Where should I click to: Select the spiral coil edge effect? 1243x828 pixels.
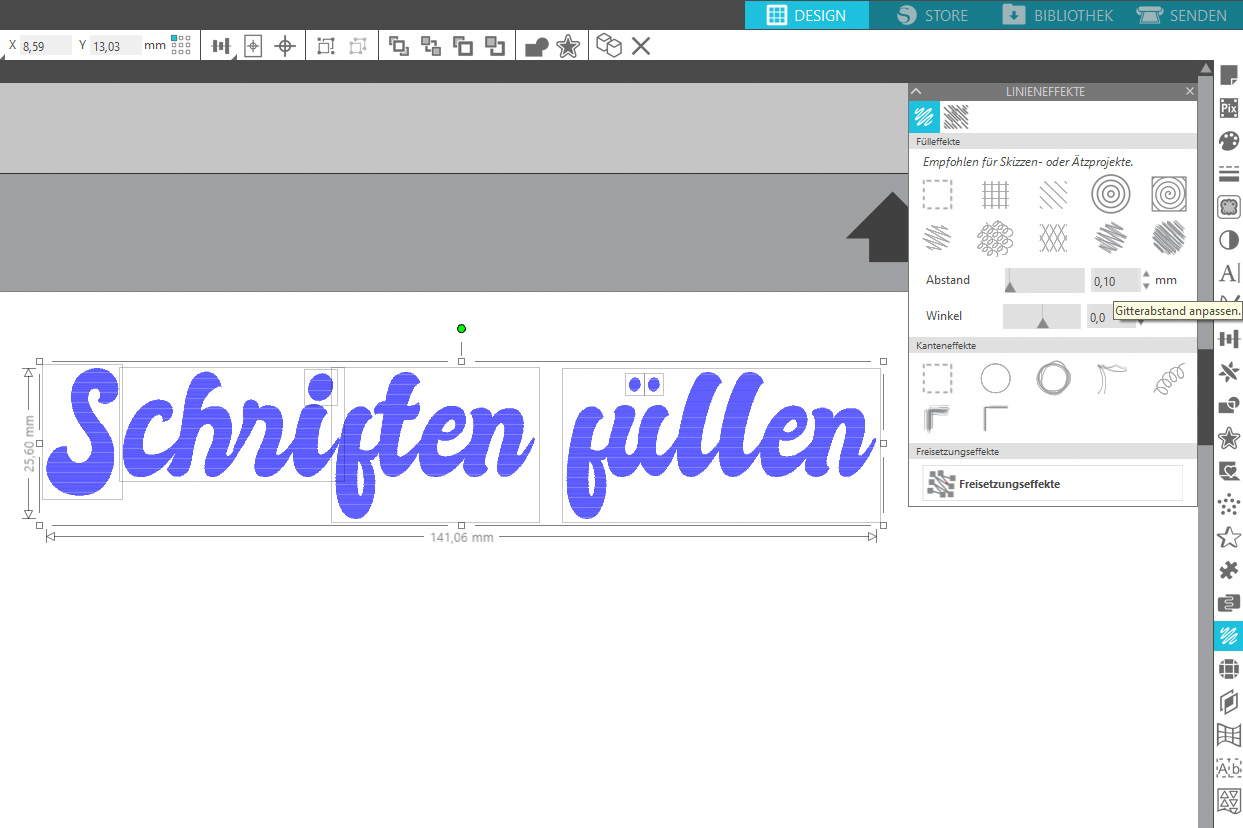click(x=1168, y=379)
